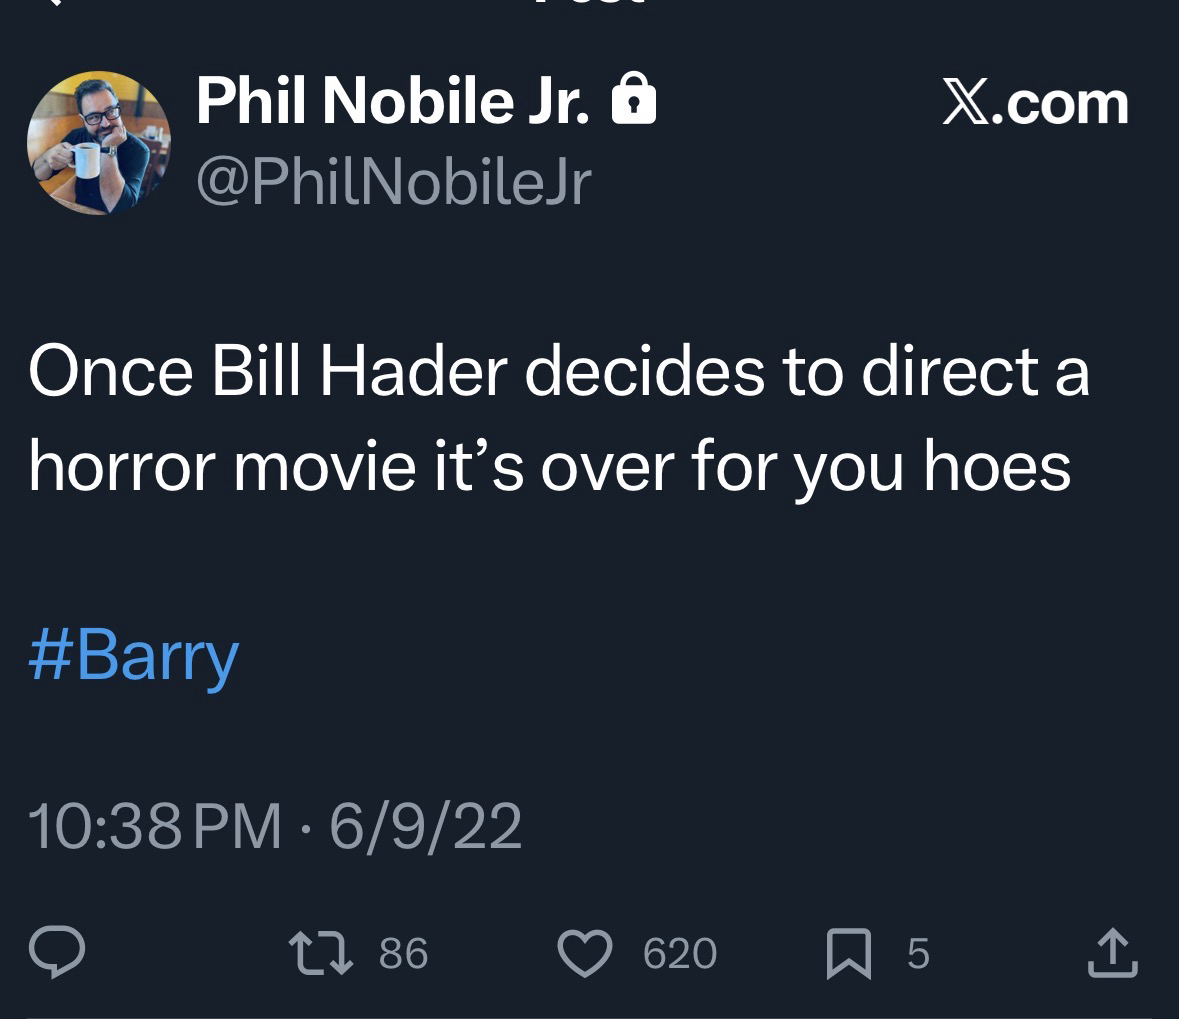
Task: Tap the share icon below the post
Action: 1112,952
